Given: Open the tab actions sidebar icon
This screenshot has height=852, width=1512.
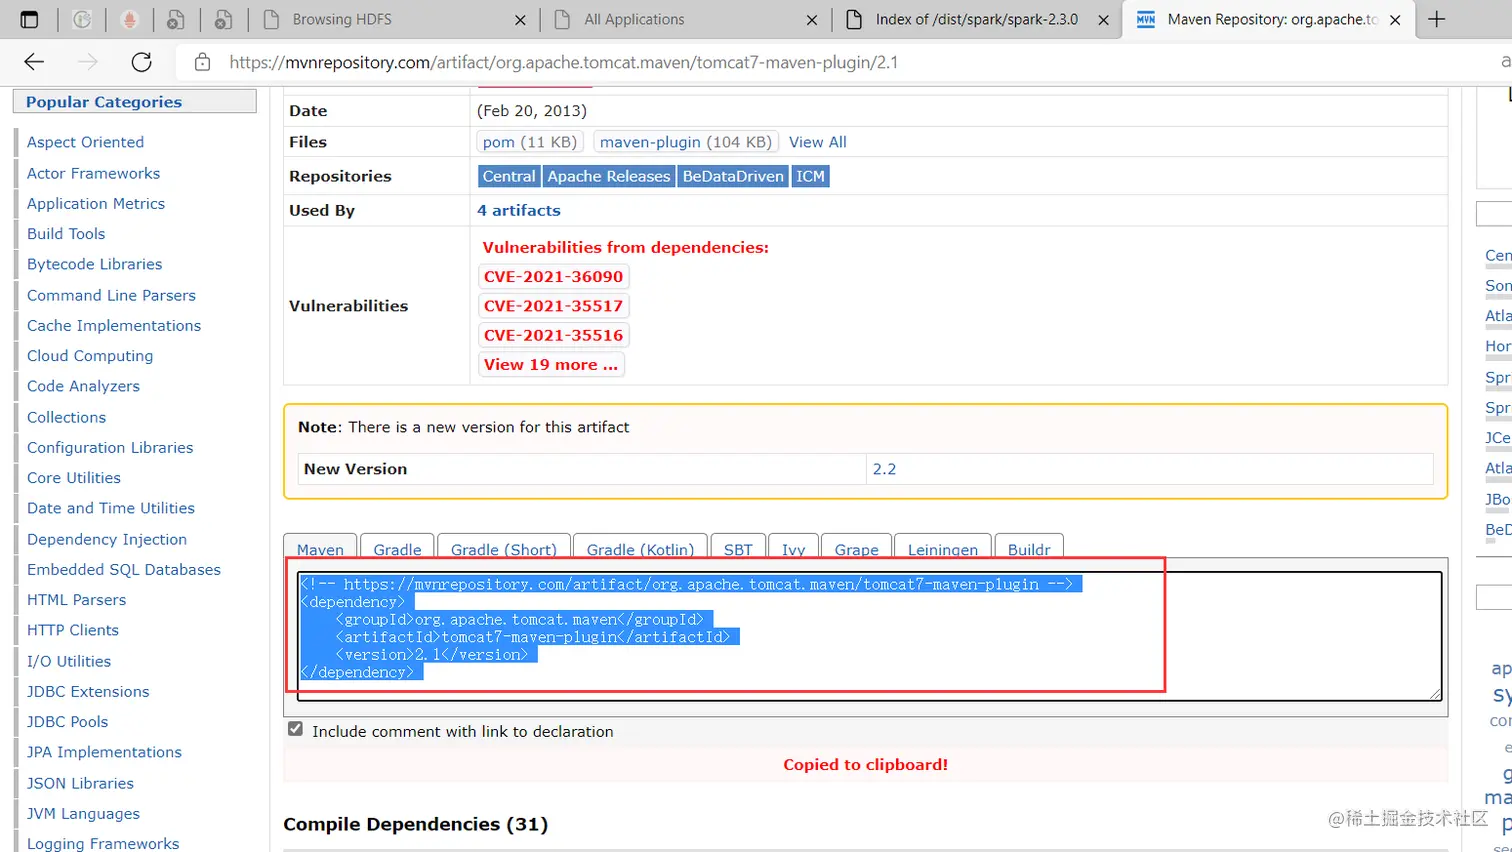Looking at the screenshot, I should (x=29, y=19).
